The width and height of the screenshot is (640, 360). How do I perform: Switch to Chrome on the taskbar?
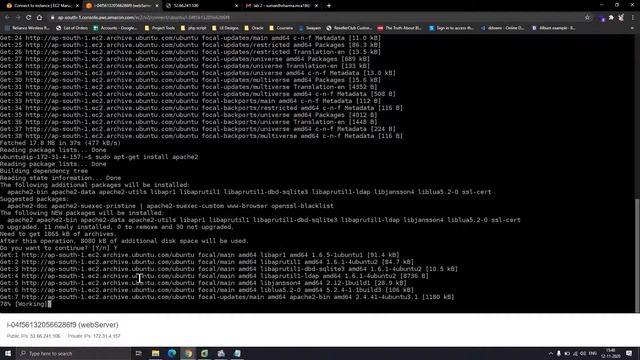point(188,353)
